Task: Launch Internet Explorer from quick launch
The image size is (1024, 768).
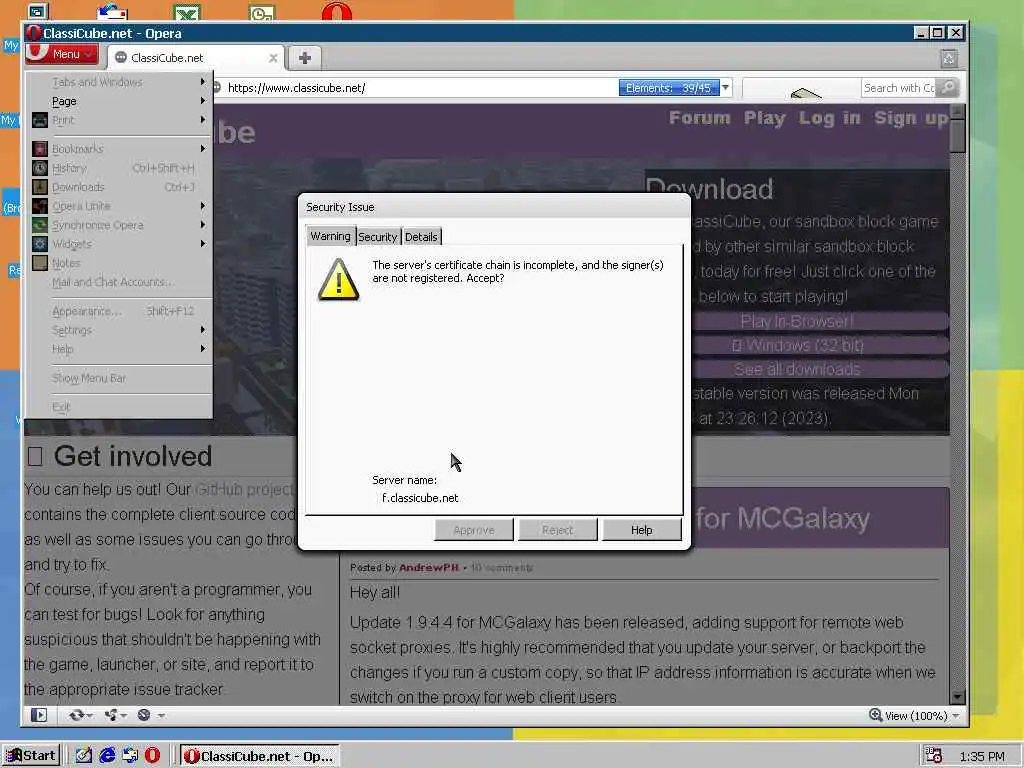Action: pos(107,756)
